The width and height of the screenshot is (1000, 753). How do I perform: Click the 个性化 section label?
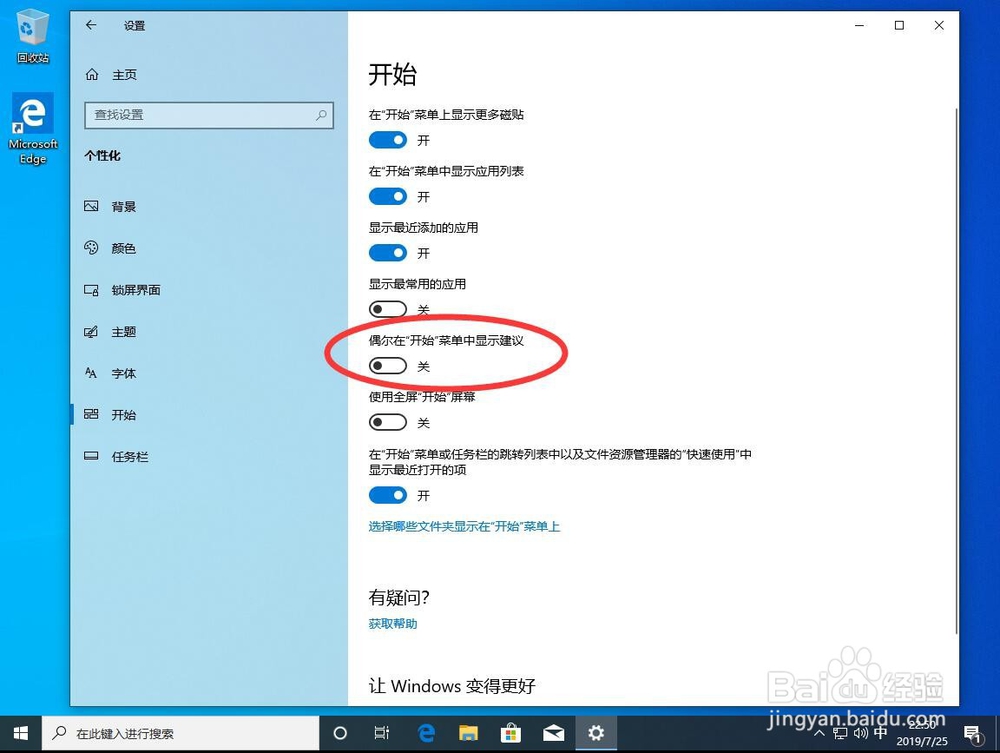point(103,156)
